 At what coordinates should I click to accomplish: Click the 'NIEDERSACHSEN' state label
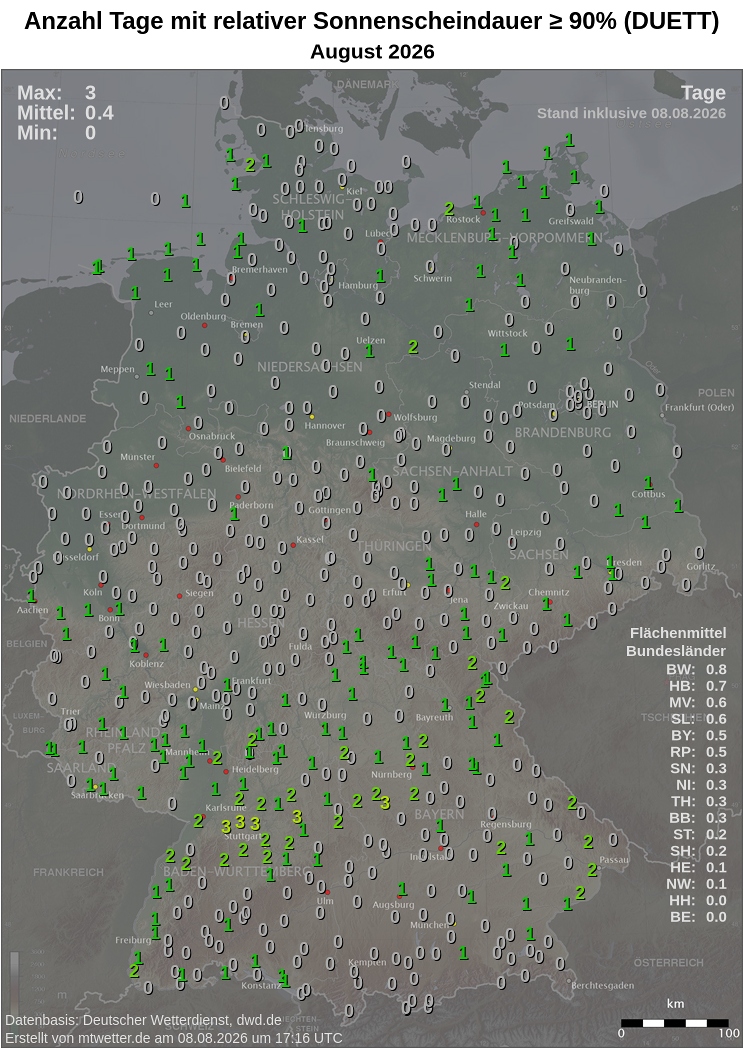pos(310,367)
